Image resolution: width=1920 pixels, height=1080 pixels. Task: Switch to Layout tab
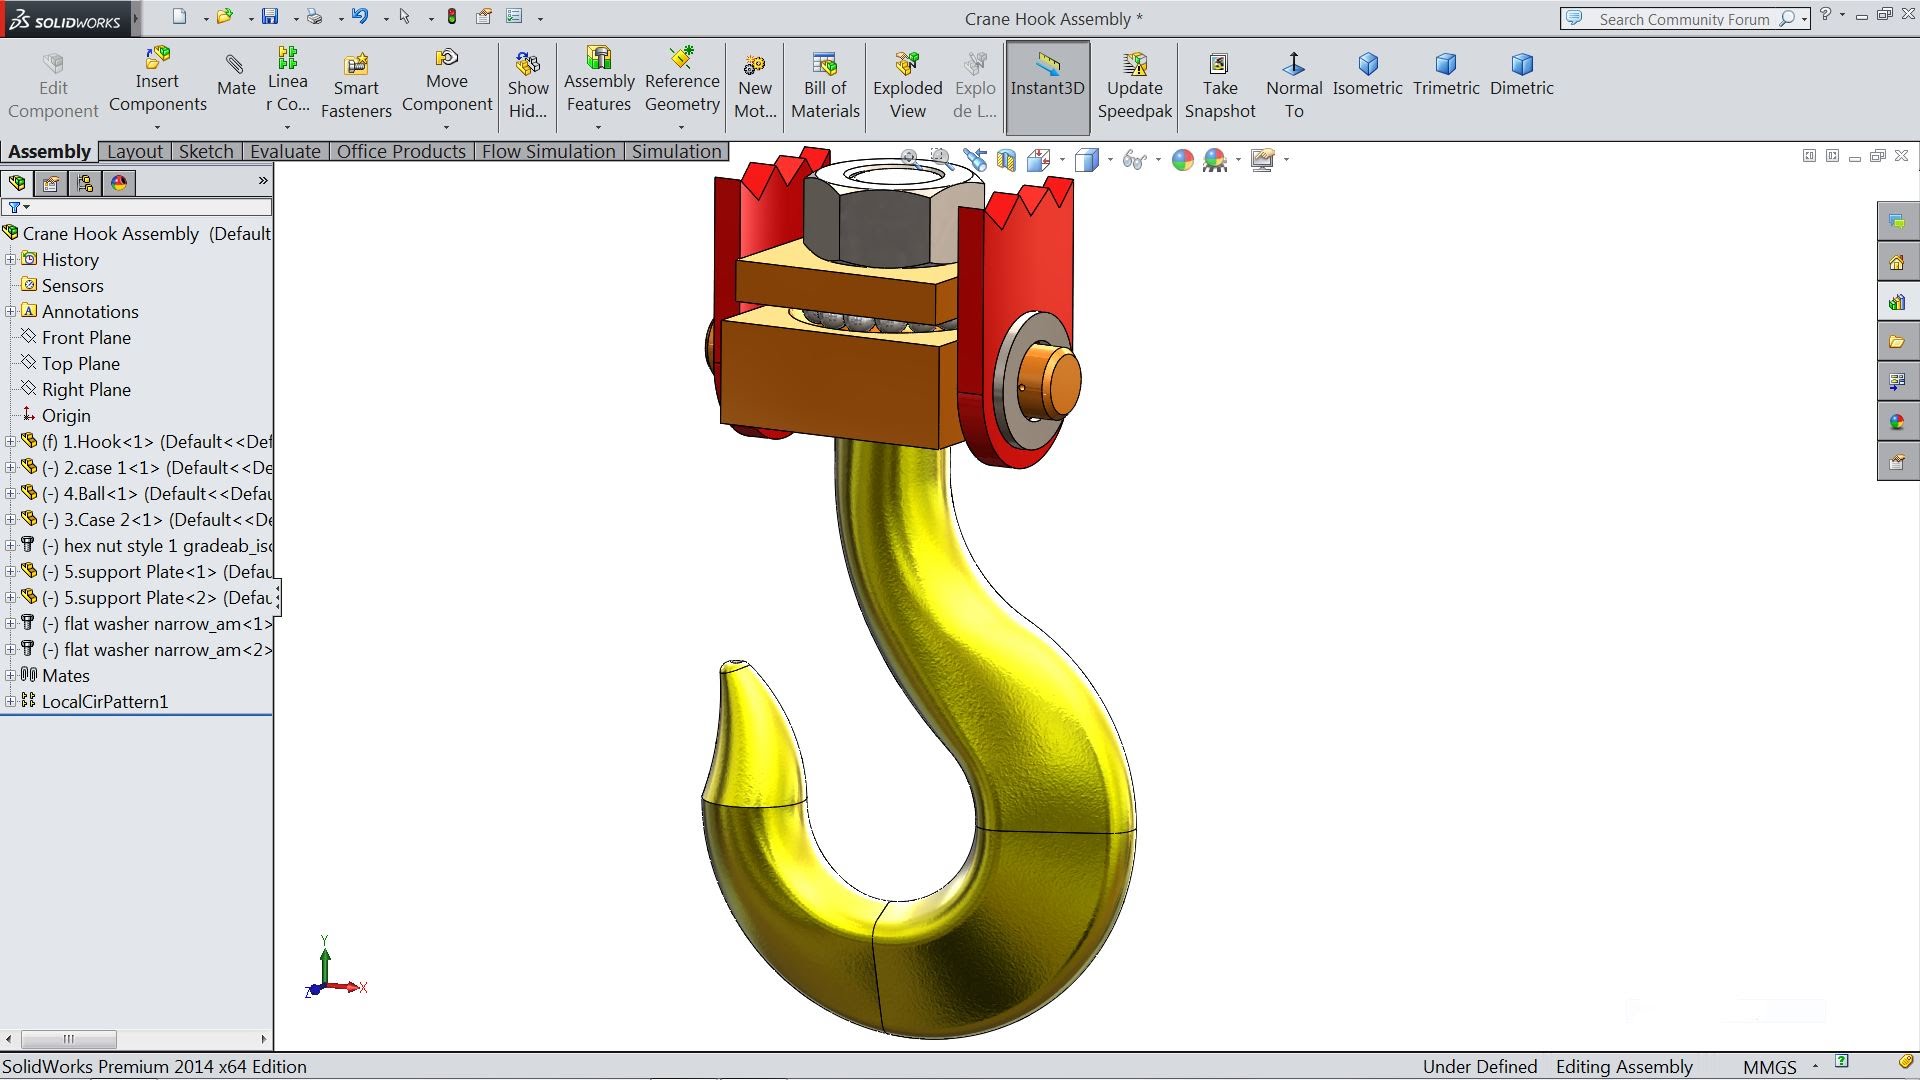[134, 151]
